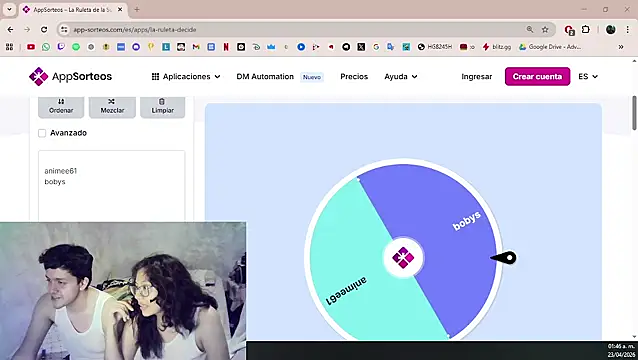Open DM Automation menu item
The height and width of the screenshot is (360, 638).
(265, 76)
